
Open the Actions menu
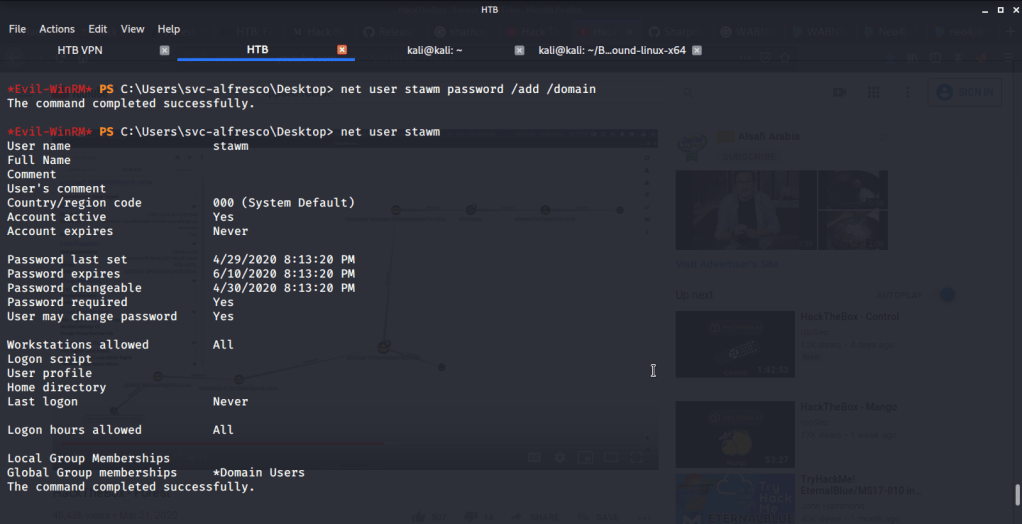point(57,29)
